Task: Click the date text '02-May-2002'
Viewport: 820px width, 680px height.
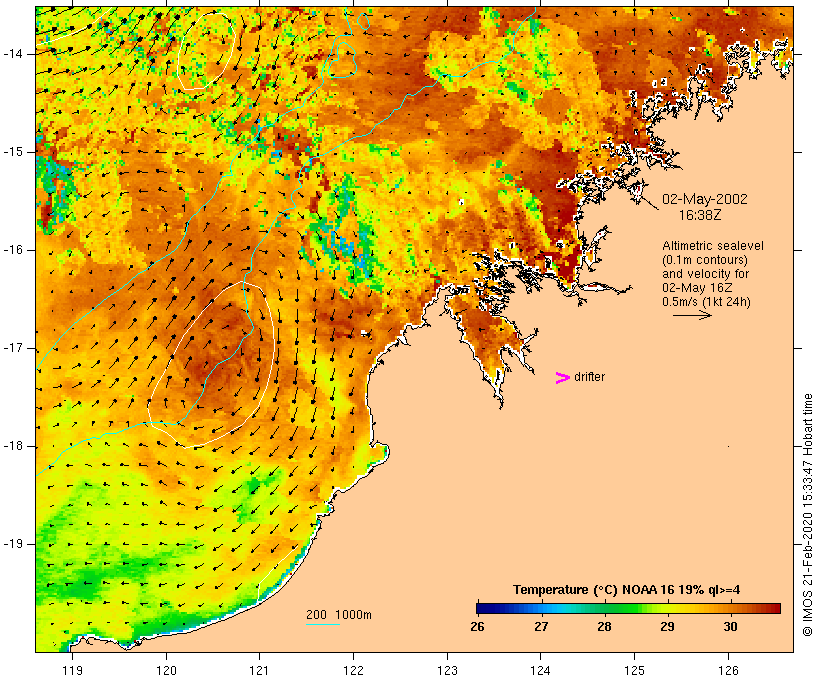Action: [704, 199]
